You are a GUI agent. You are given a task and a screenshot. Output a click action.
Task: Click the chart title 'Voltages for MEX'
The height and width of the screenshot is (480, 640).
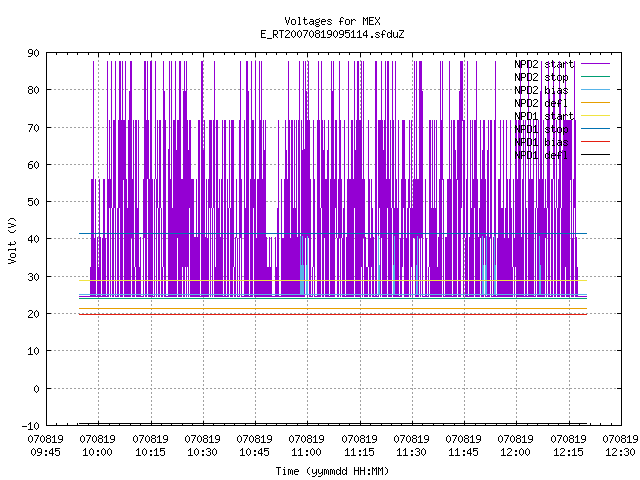332,21
